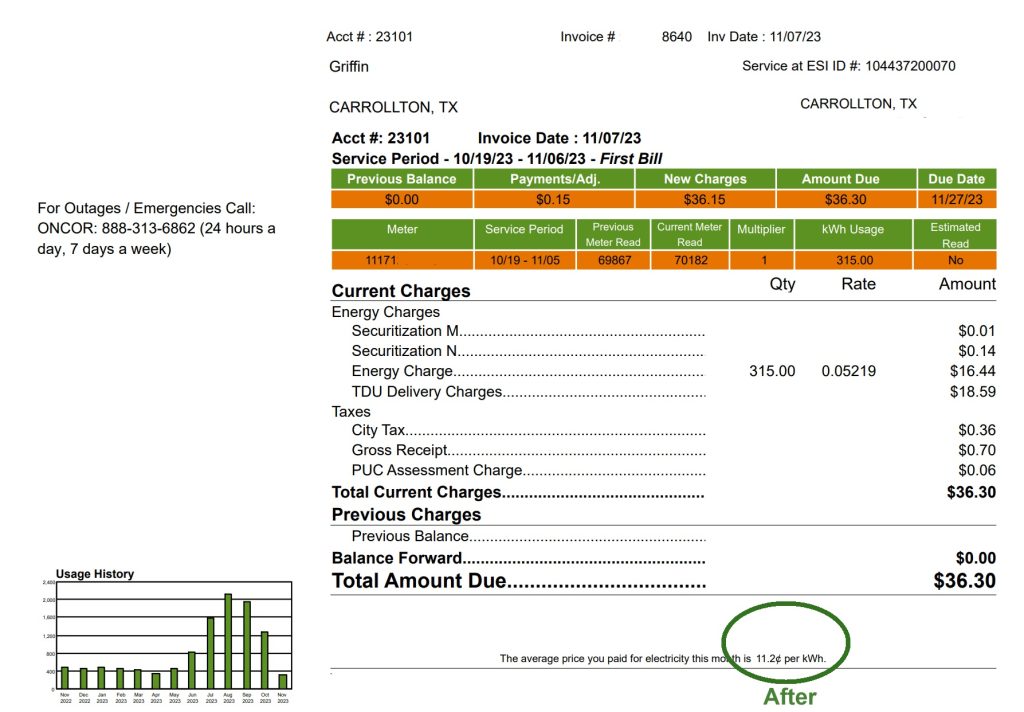Click the 'Current Meter Read' header
This screenshot has width=1024, height=712.
click(690, 234)
